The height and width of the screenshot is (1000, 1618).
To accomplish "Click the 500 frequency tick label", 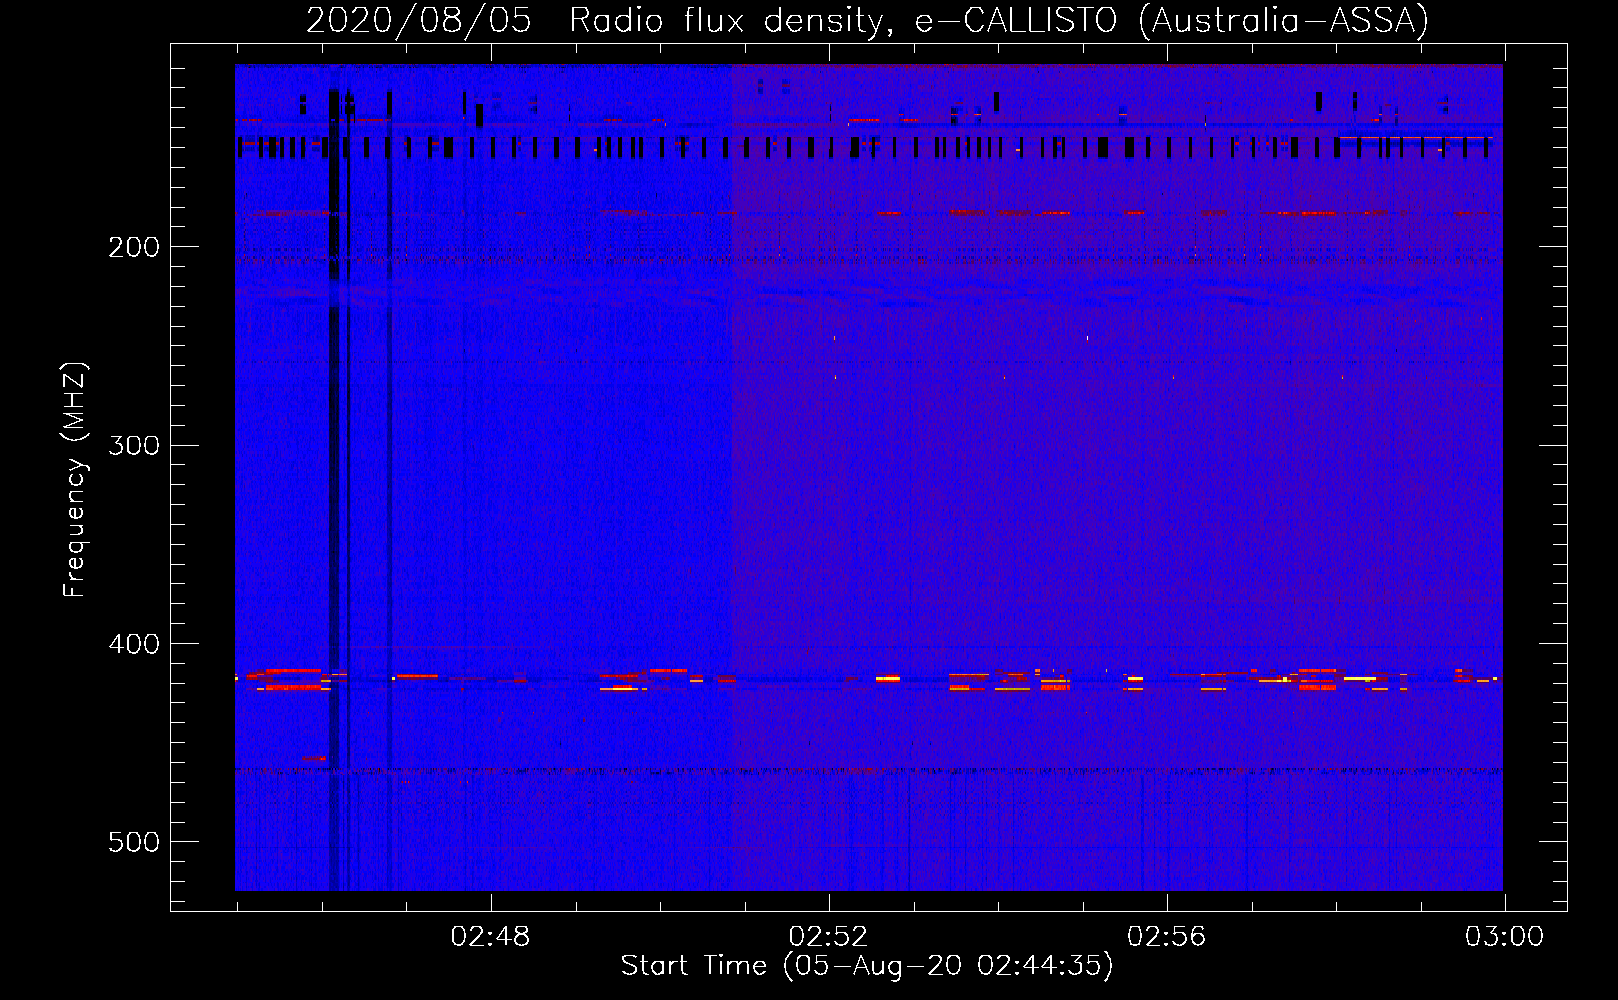I will tap(134, 842).
